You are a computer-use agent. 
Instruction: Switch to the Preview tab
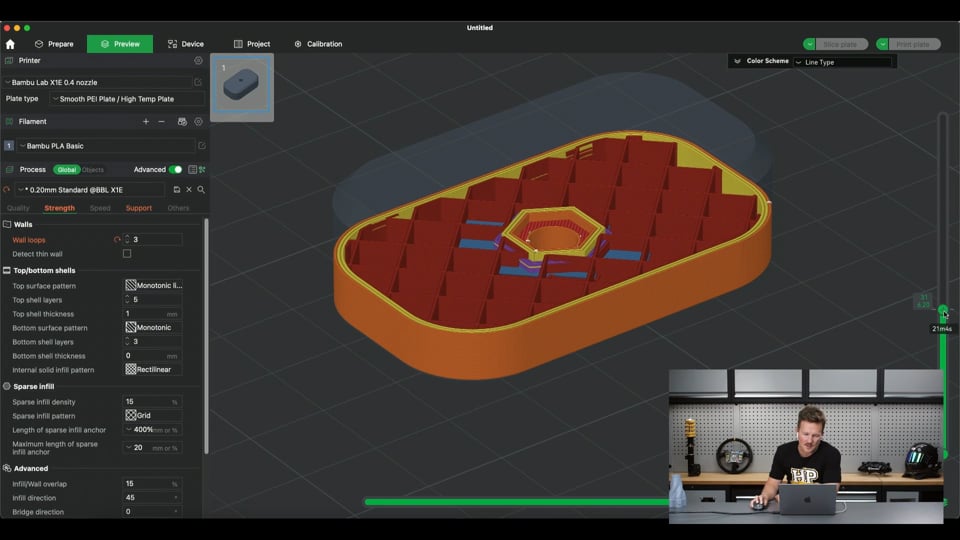tap(120, 44)
